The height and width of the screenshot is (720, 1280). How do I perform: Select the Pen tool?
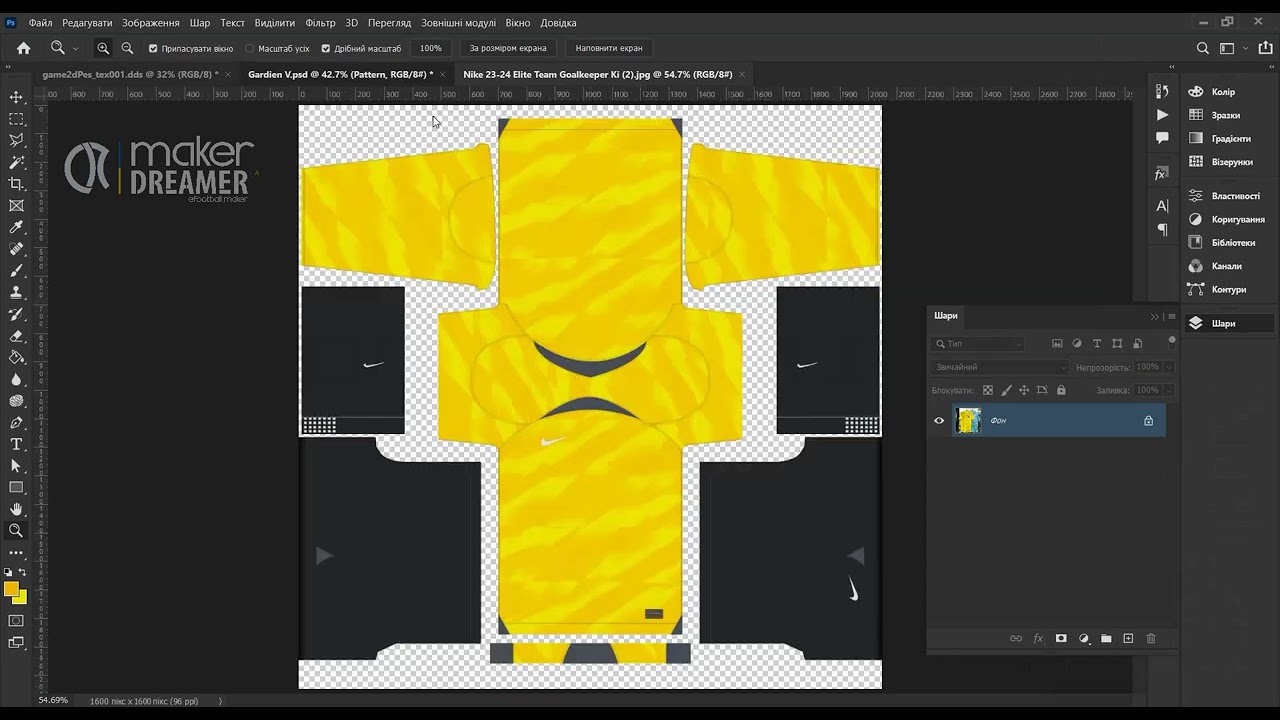tap(16, 422)
